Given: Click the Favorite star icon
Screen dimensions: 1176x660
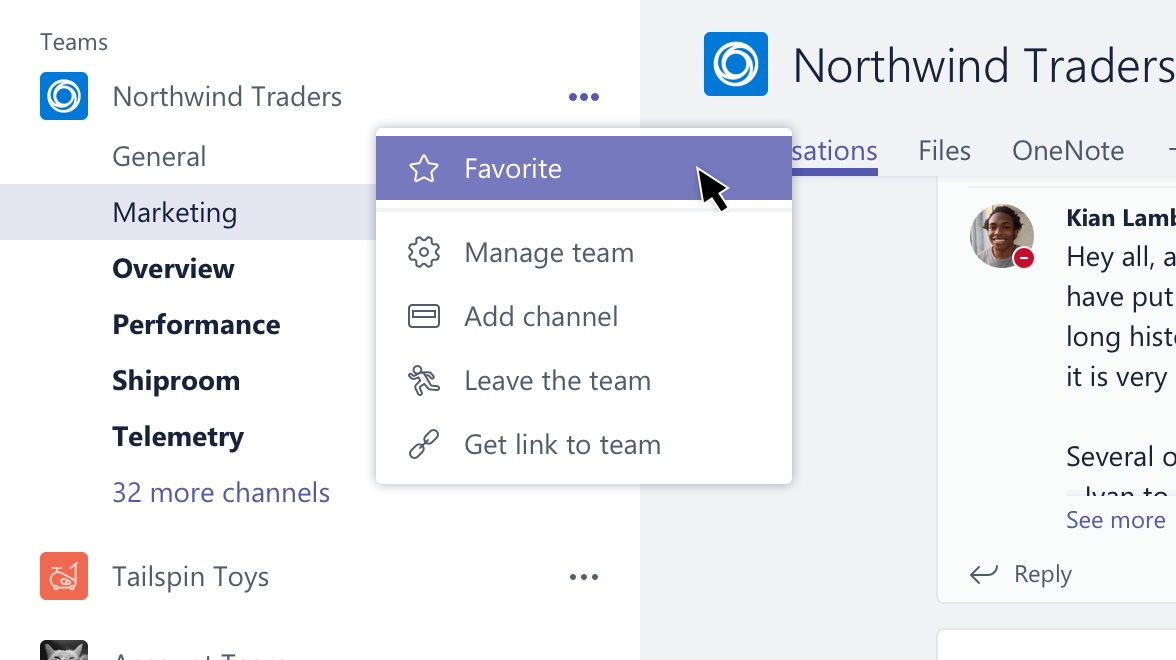Looking at the screenshot, I should pos(424,169).
